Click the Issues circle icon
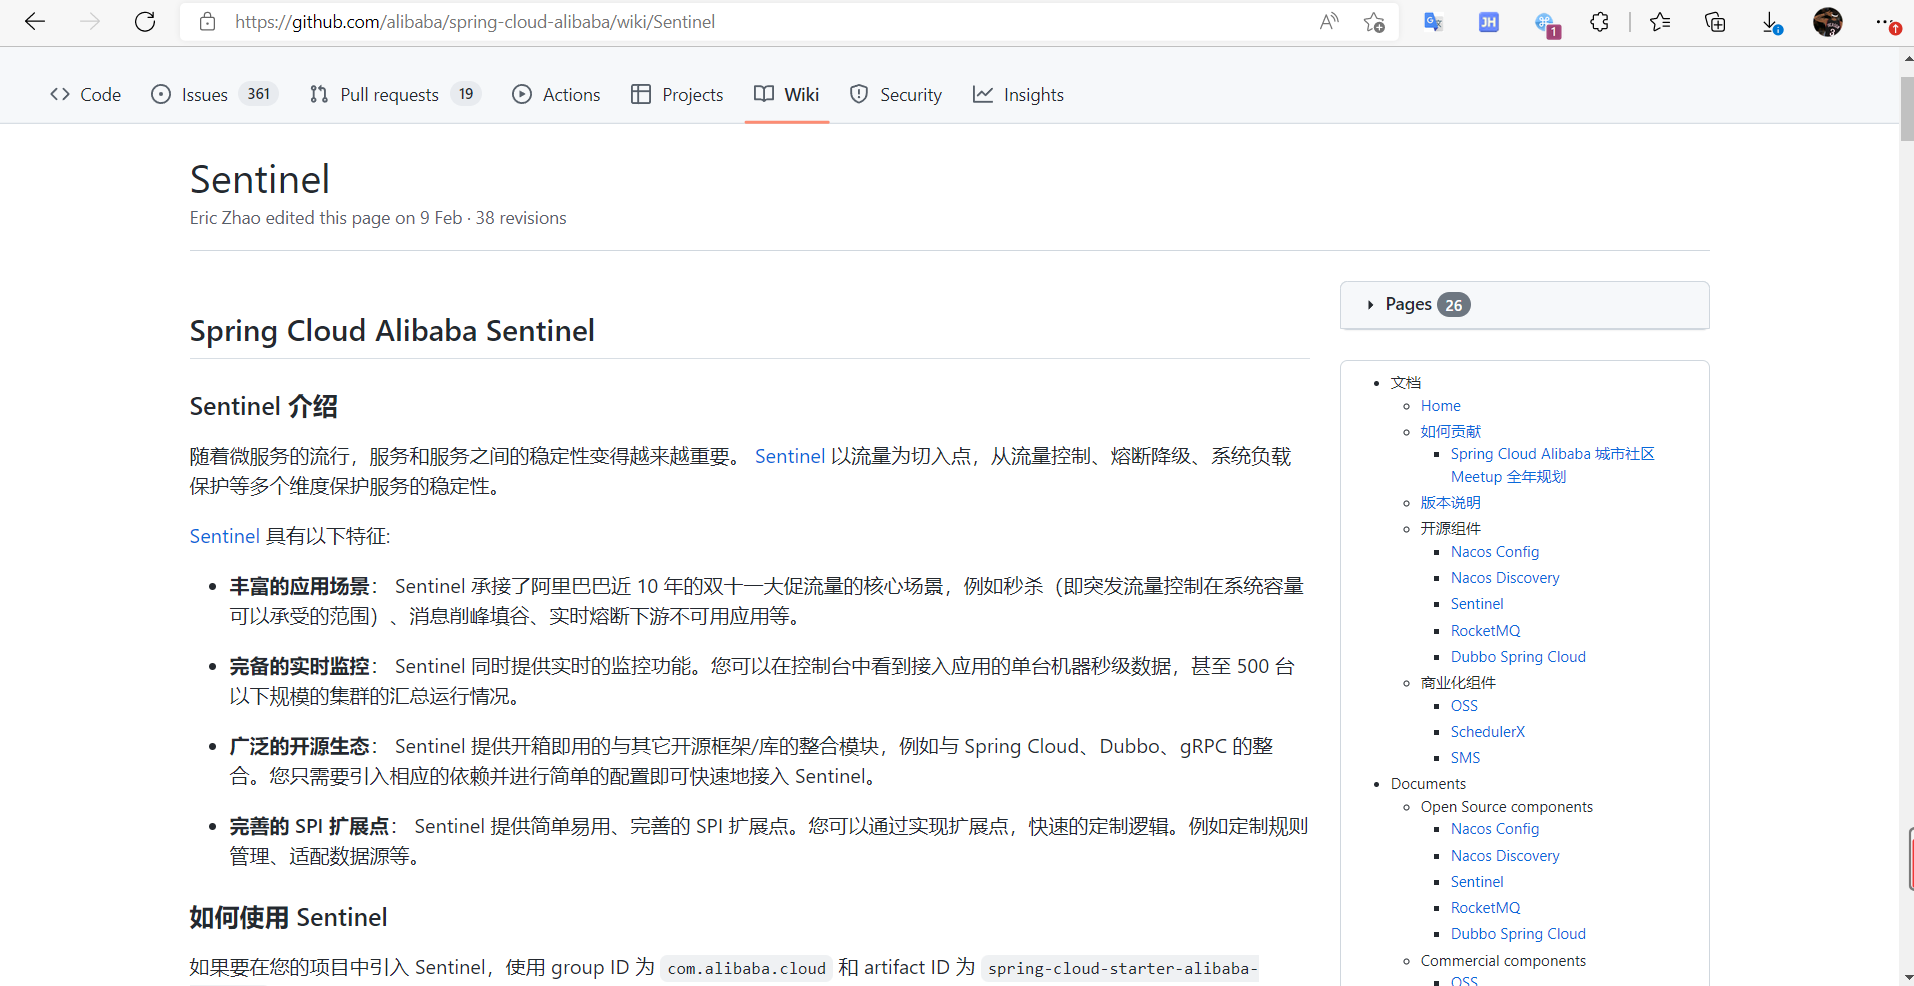This screenshot has height=986, width=1914. [161, 94]
